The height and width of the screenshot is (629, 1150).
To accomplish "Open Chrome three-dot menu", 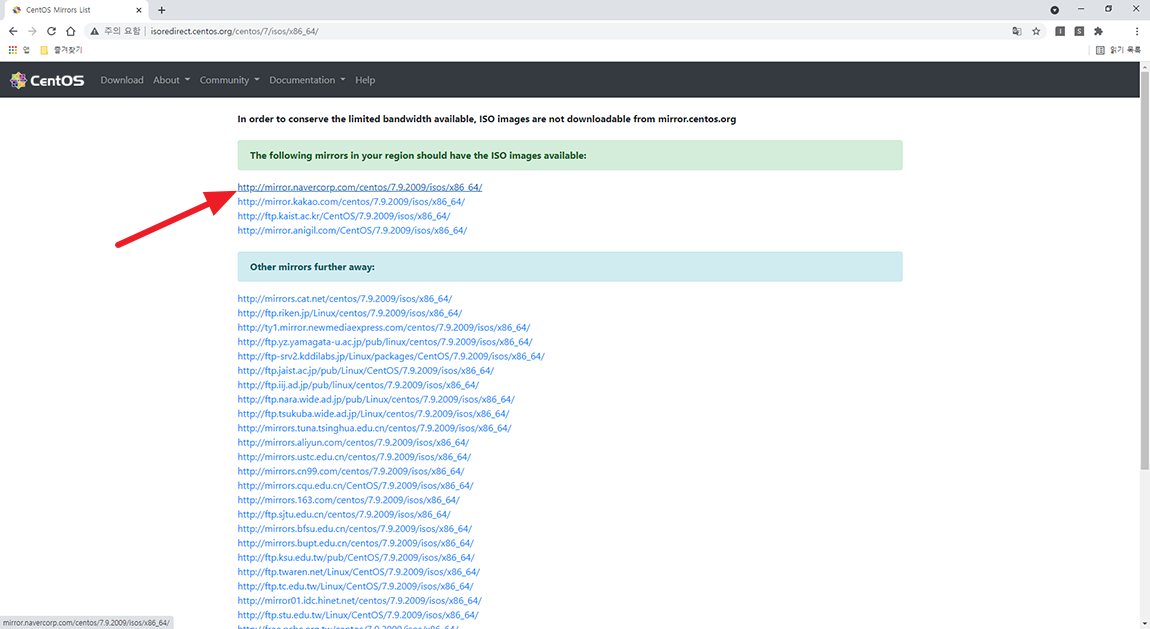I will (1137, 32).
